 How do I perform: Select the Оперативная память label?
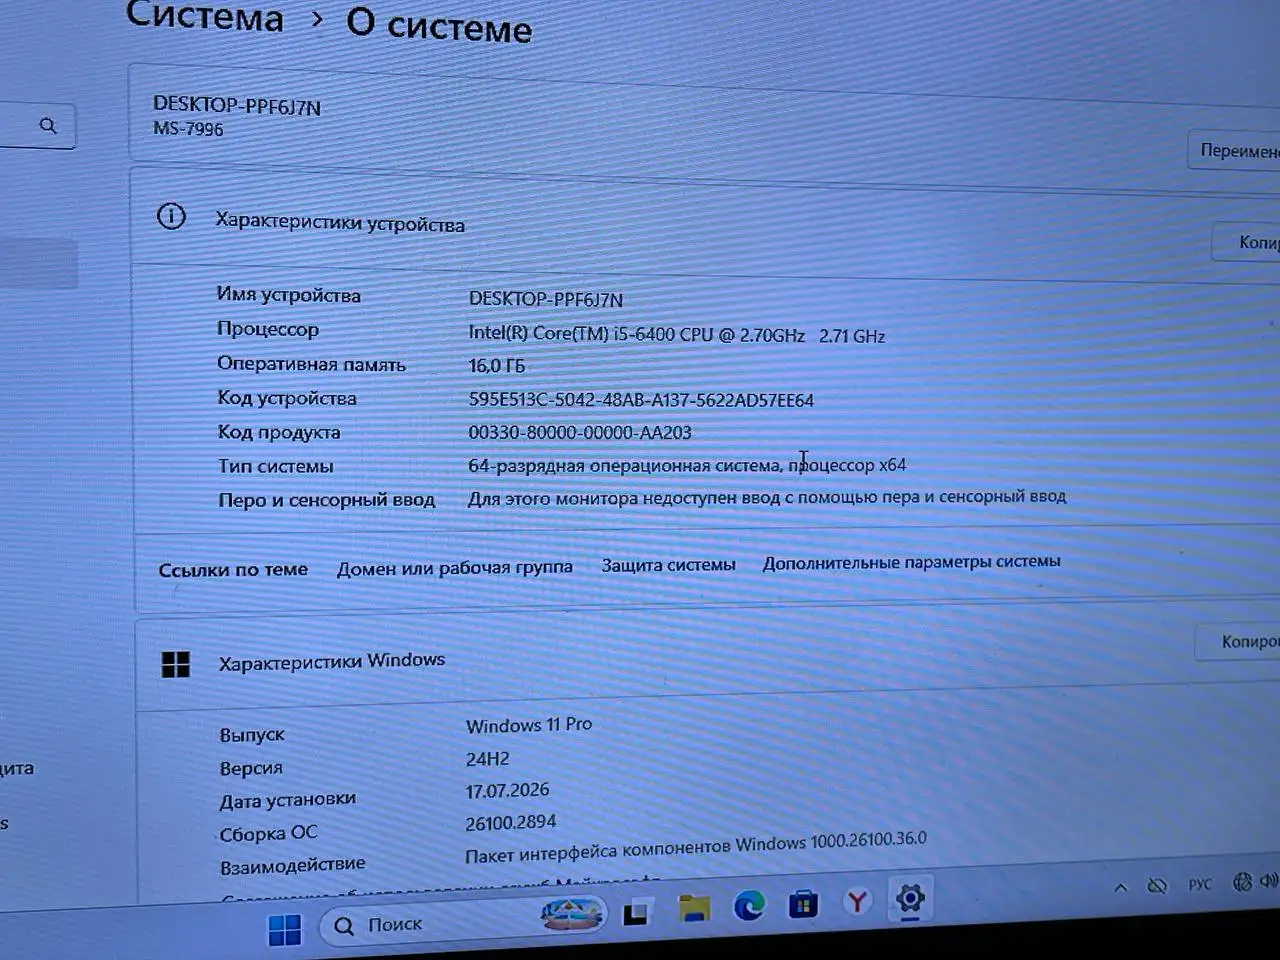(311, 364)
